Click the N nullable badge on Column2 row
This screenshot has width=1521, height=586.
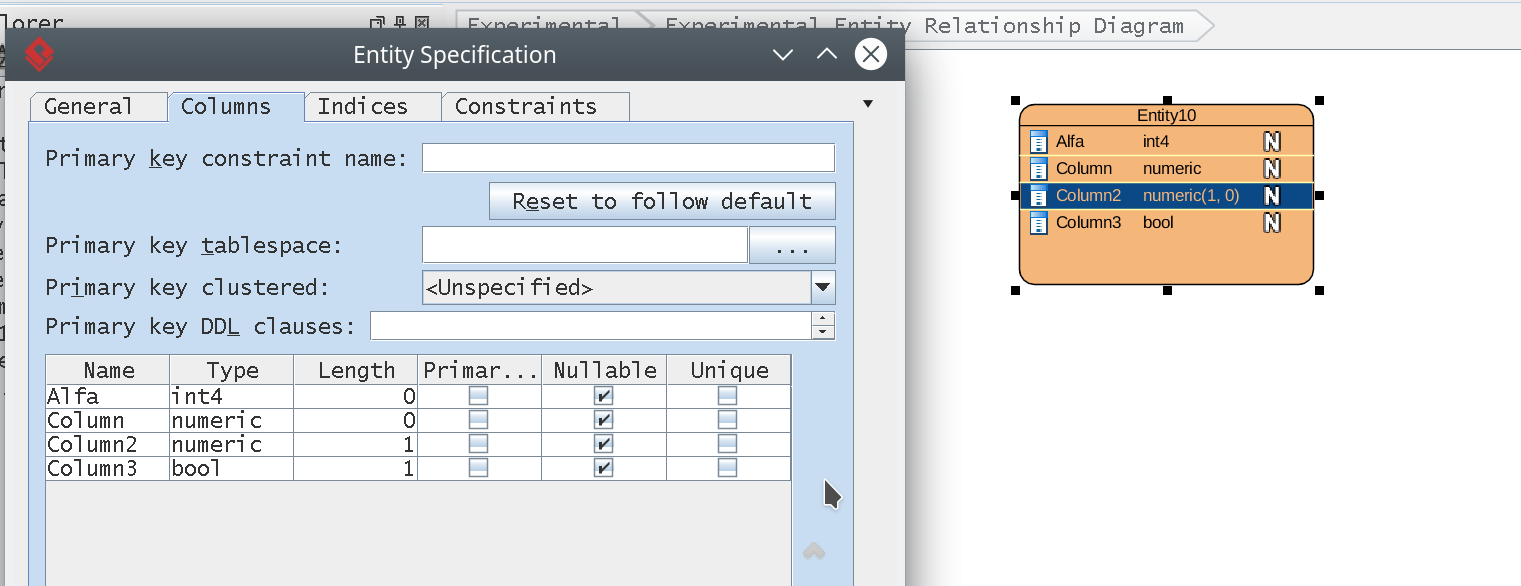click(1271, 195)
